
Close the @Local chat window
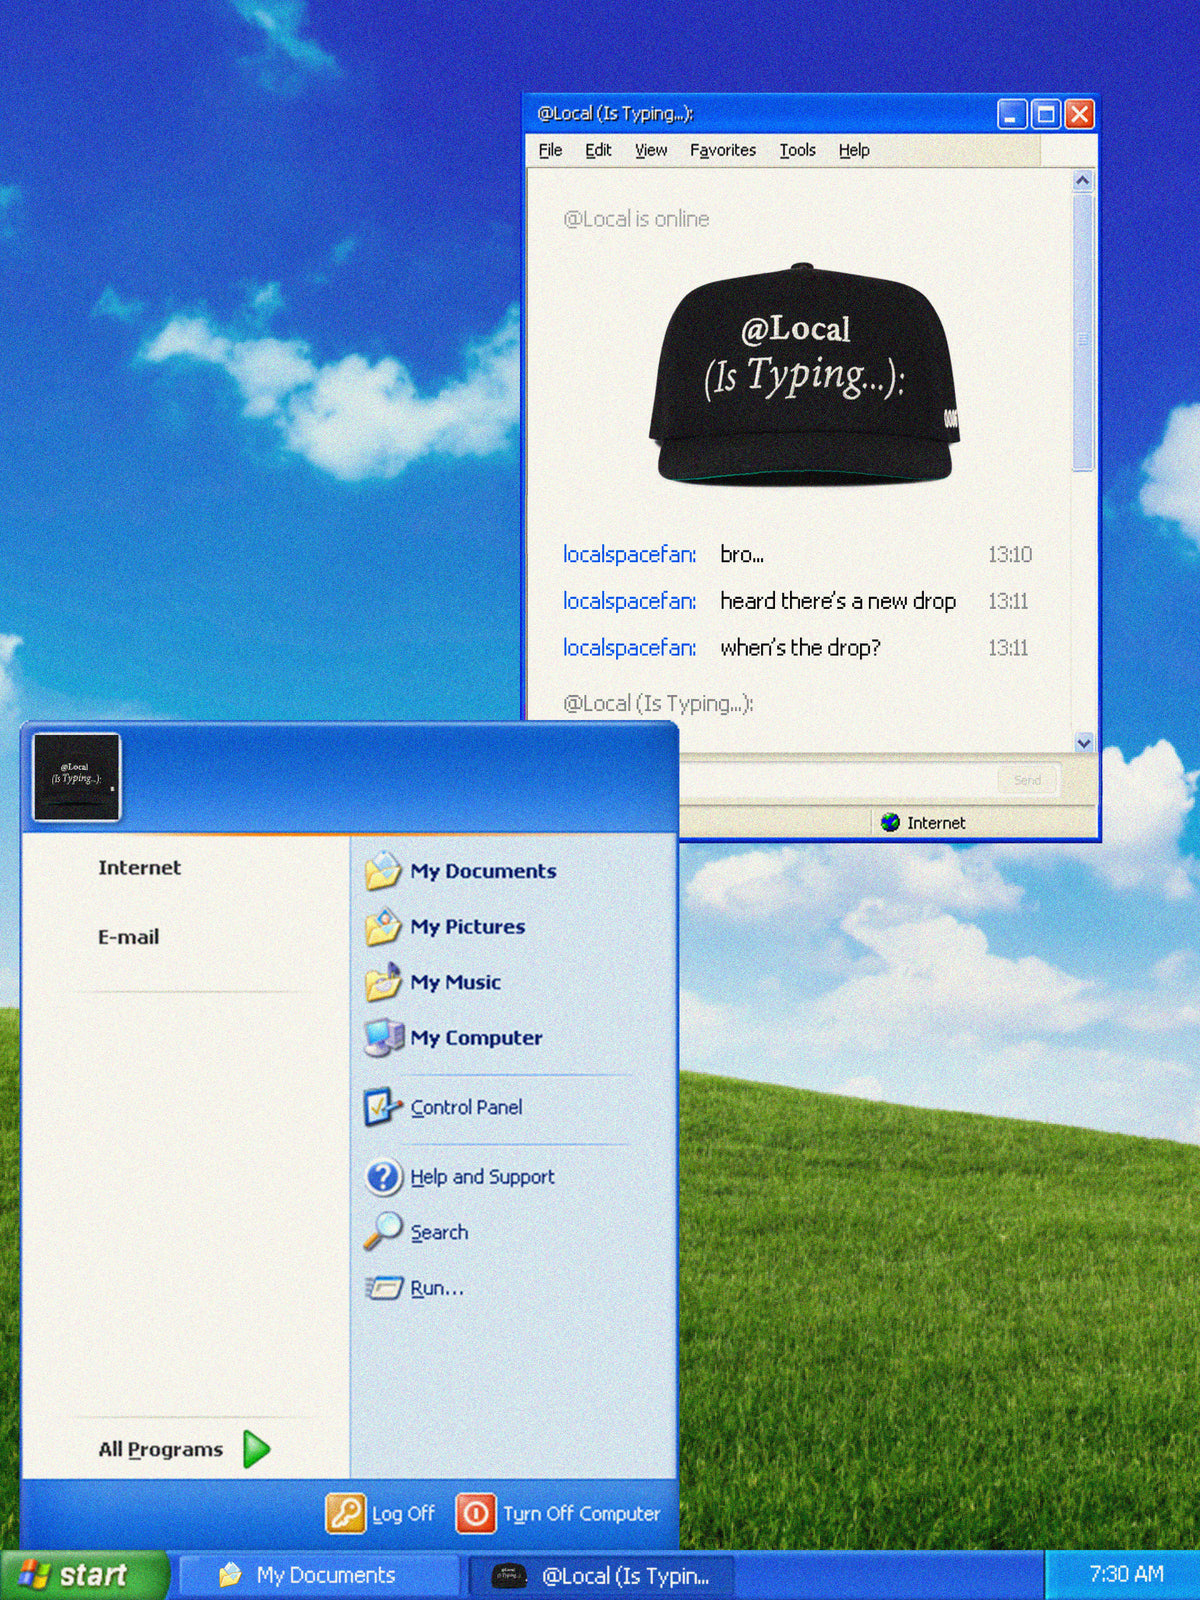coord(1079,114)
